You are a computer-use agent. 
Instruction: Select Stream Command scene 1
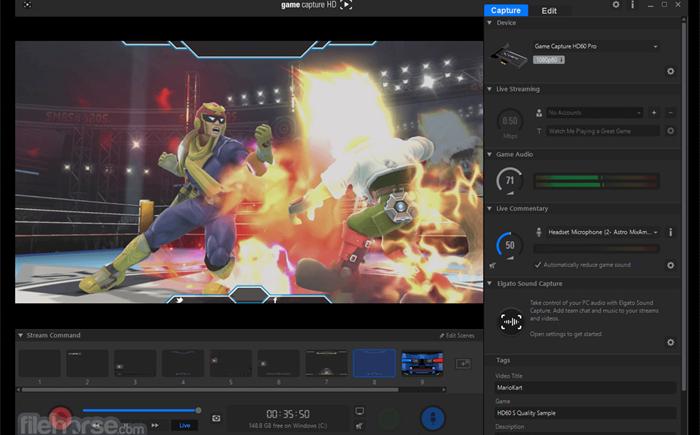(39, 363)
